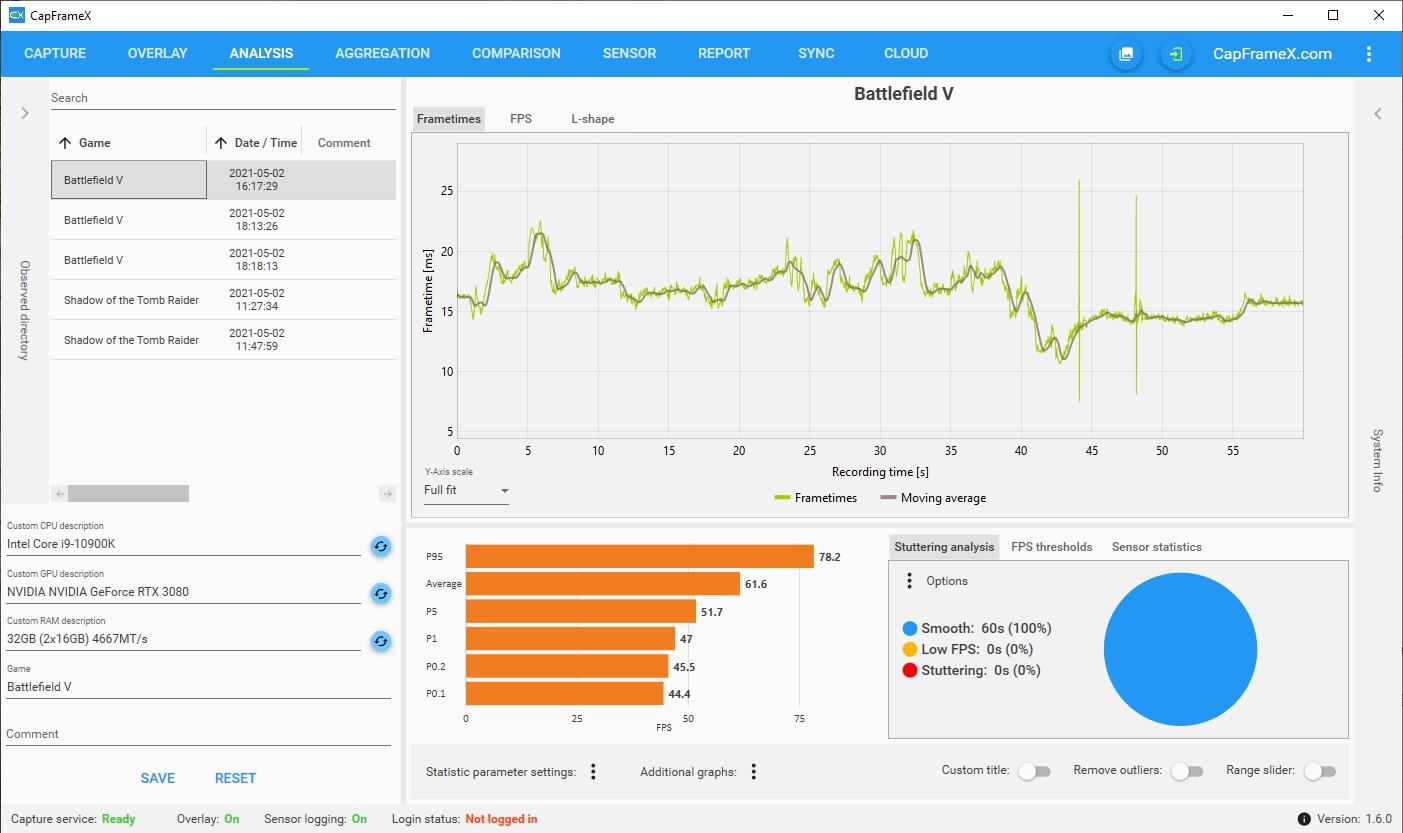Click the Smooth blue legend entry
Screen dimensions: 1403x833
pos(977,628)
